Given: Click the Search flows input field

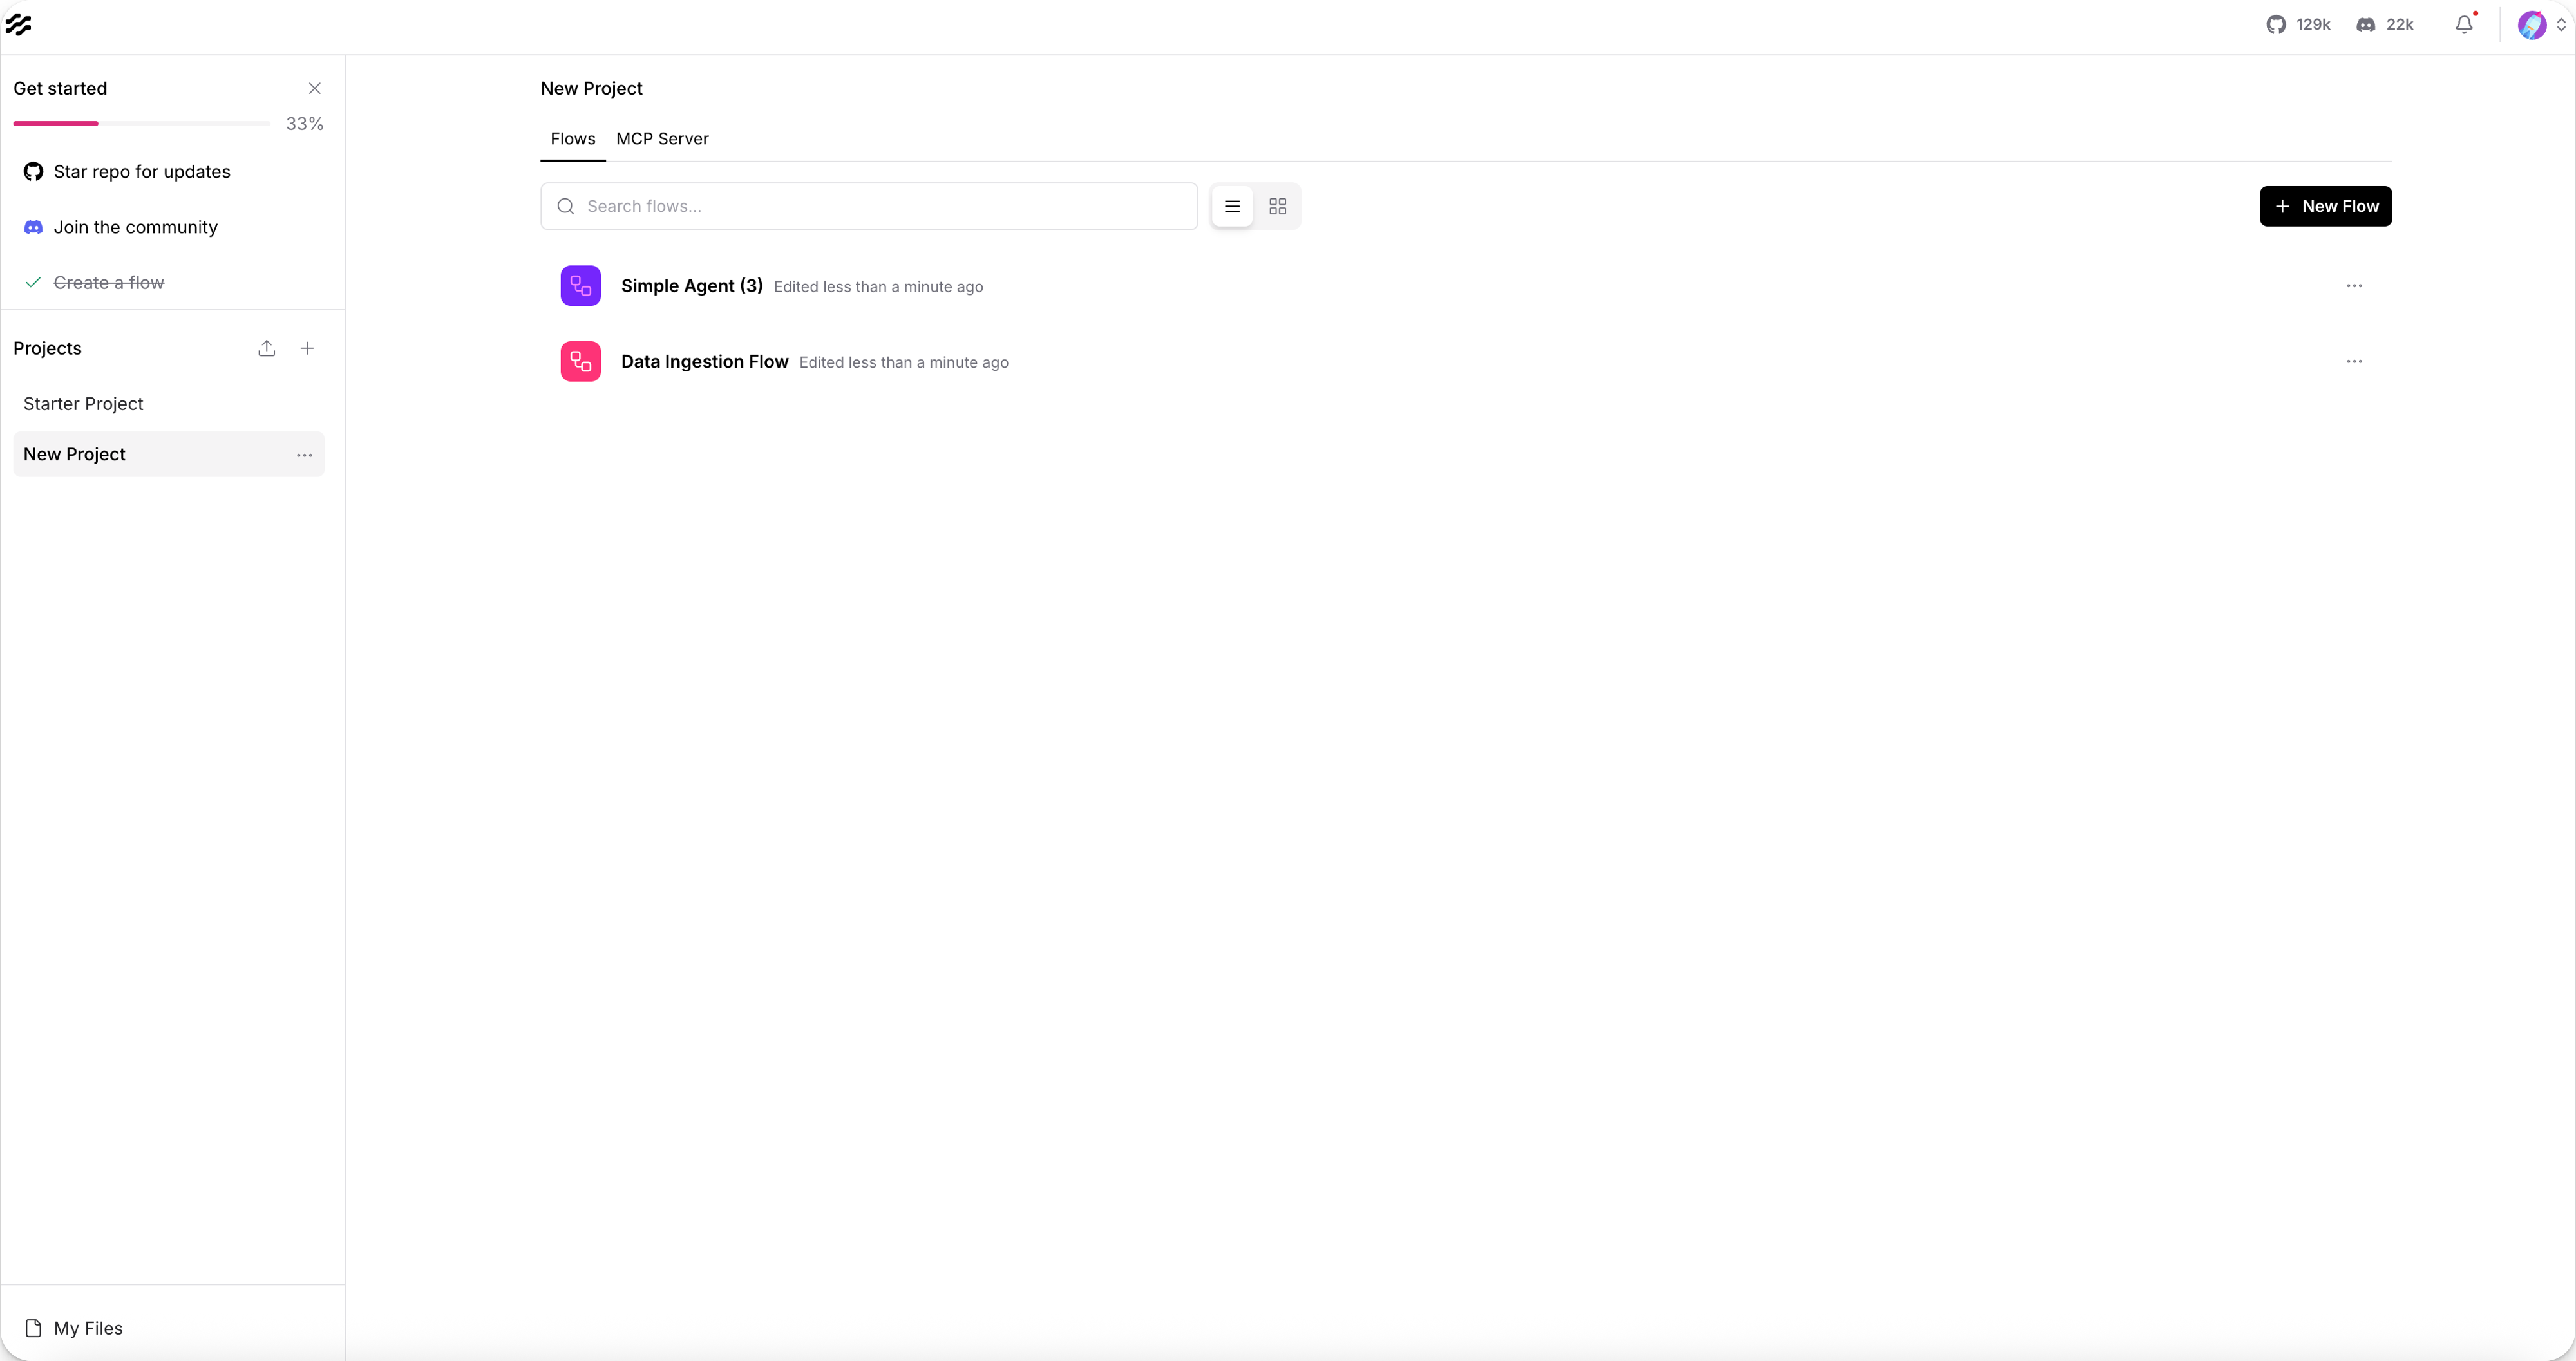Looking at the screenshot, I should pyautogui.click(x=868, y=206).
